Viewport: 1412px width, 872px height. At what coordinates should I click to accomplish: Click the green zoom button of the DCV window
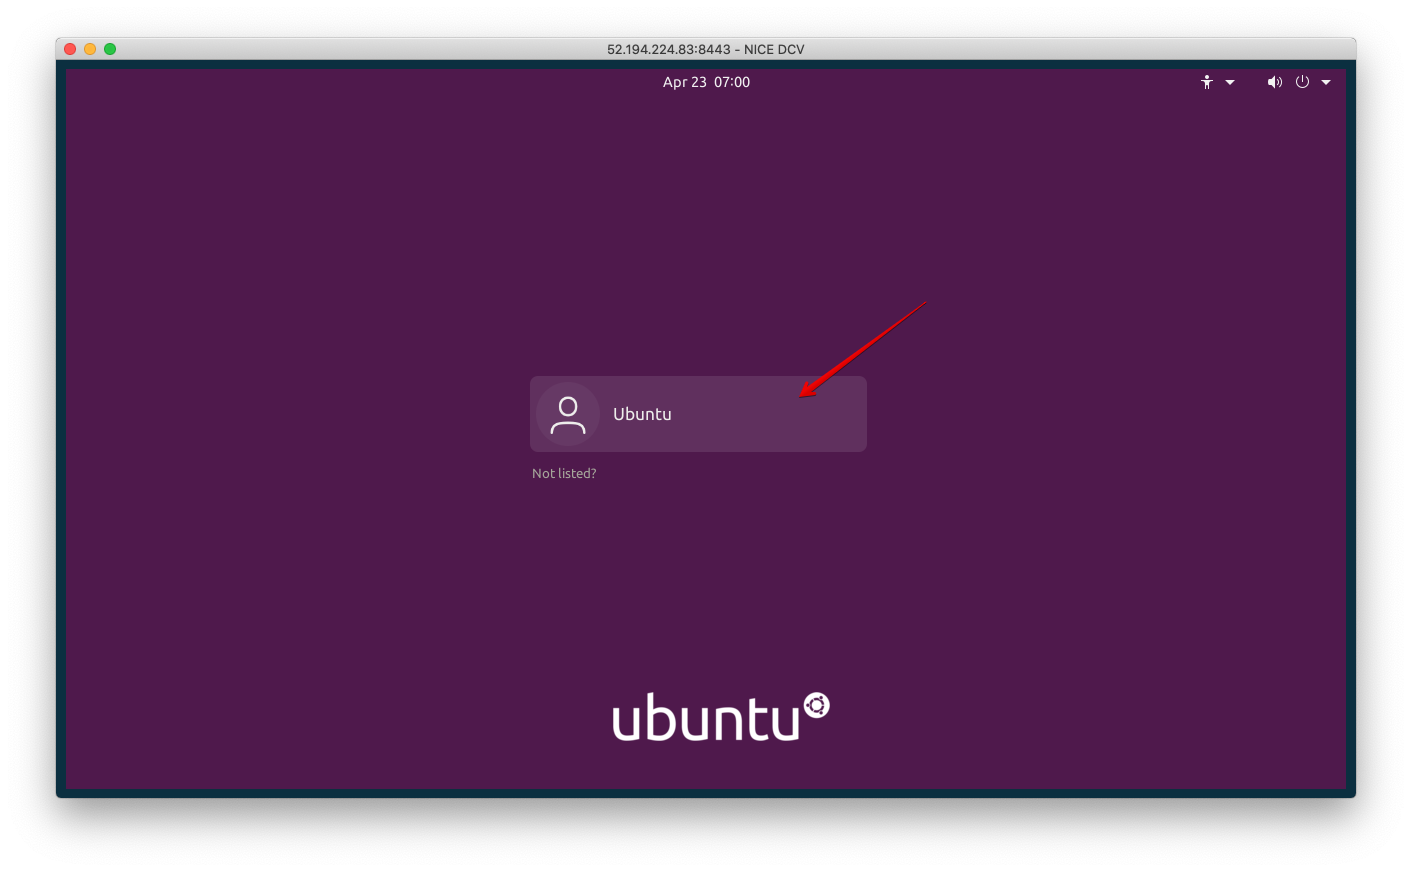(x=110, y=48)
